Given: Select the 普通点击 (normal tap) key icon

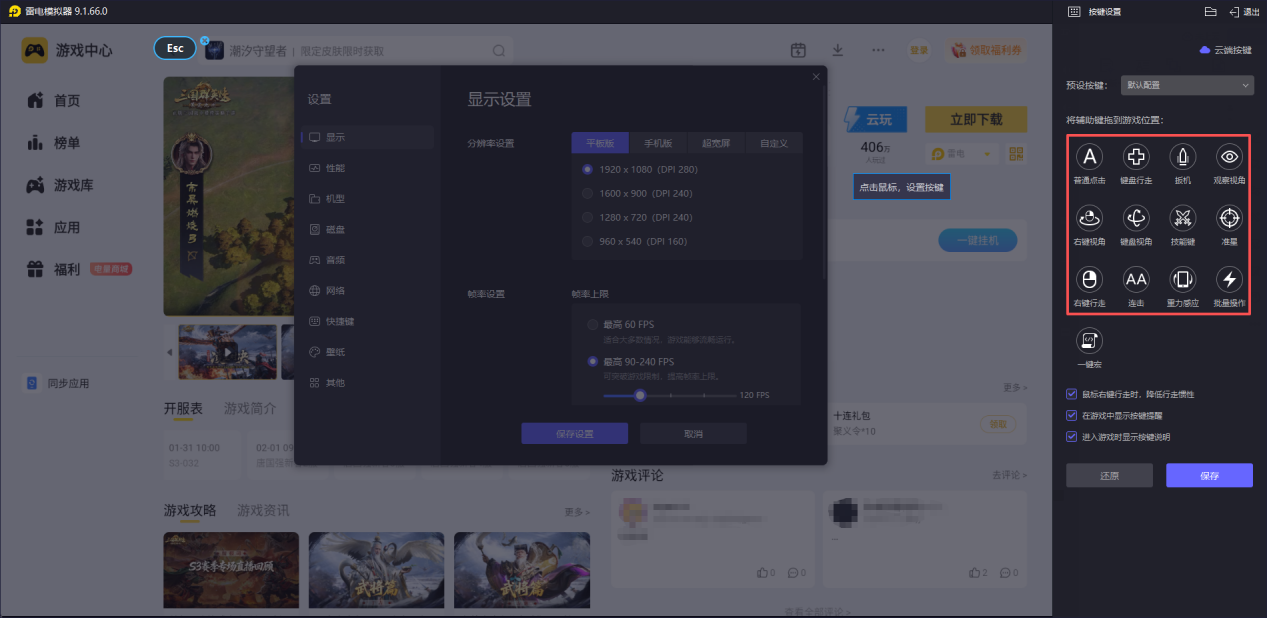Looking at the screenshot, I should pyautogui.click(x=1089, y=157).
